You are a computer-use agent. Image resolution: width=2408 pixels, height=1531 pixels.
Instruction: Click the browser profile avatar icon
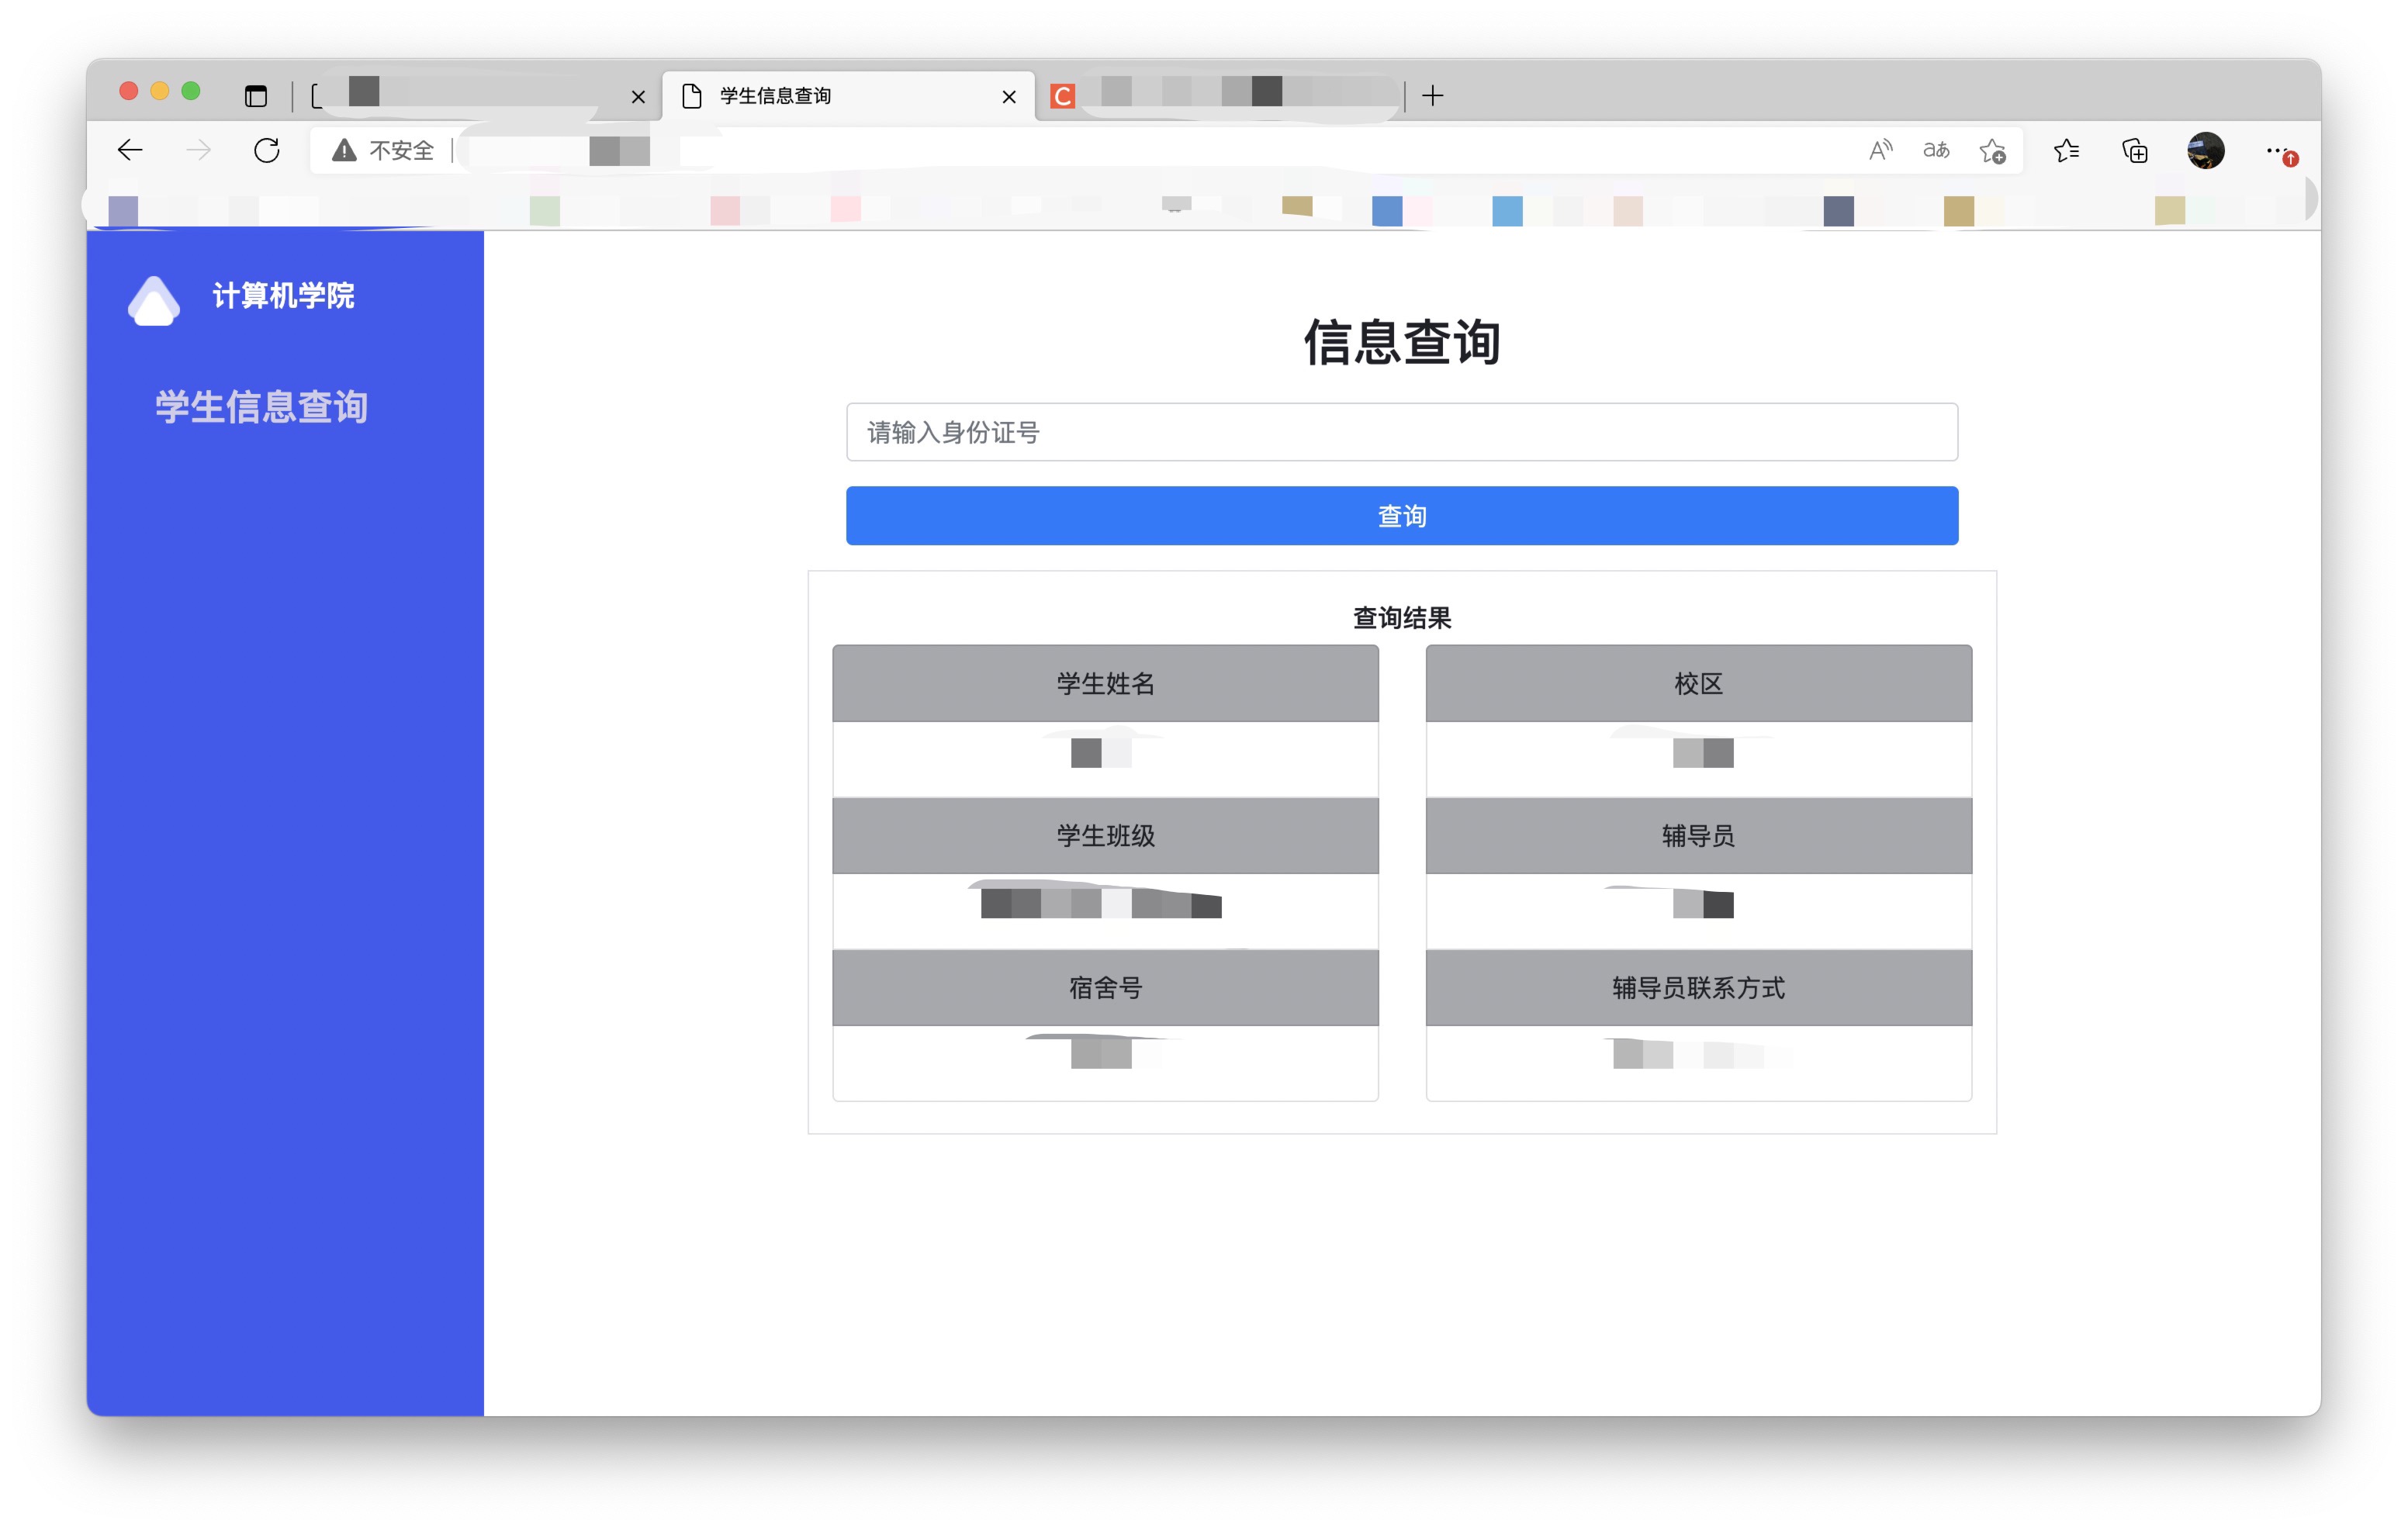coord(2205,152)
